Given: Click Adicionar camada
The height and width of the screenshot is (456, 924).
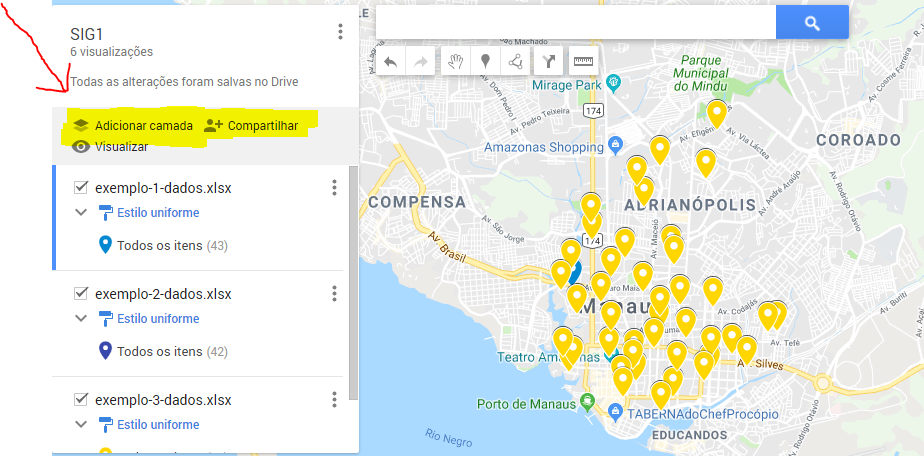Looking at the screenshot, I should click(133, 125).
